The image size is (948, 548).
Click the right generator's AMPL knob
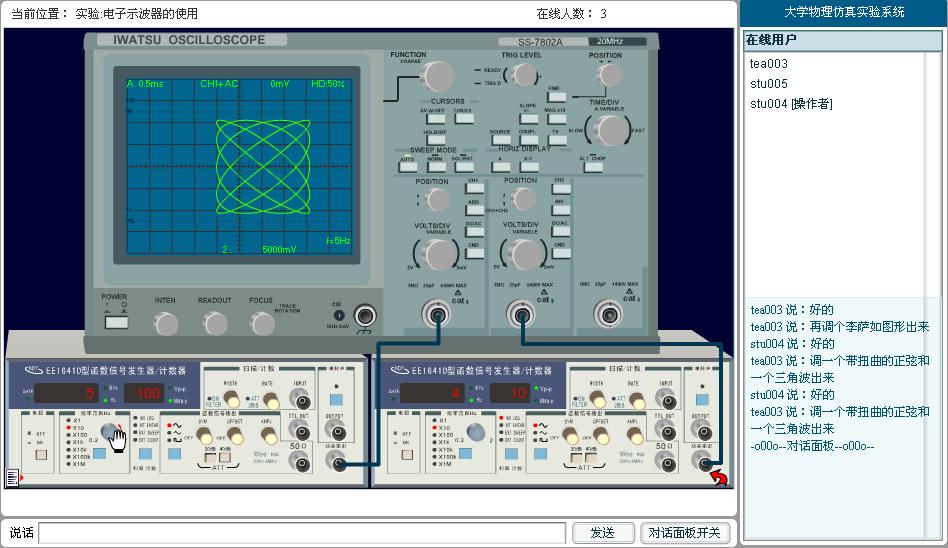636,436
